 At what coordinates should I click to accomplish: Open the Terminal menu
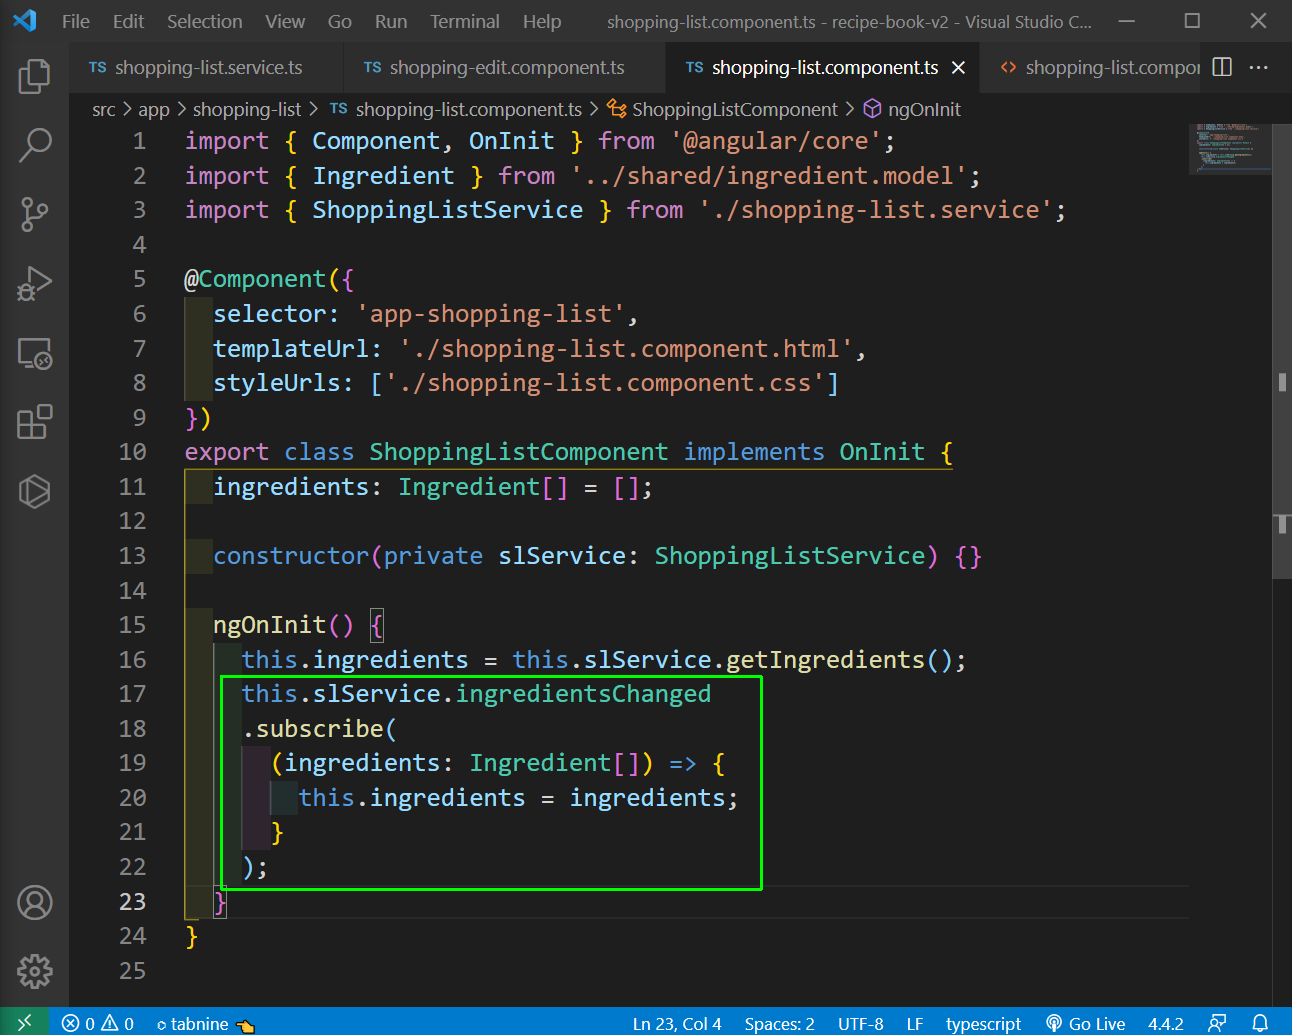[464, 21]
